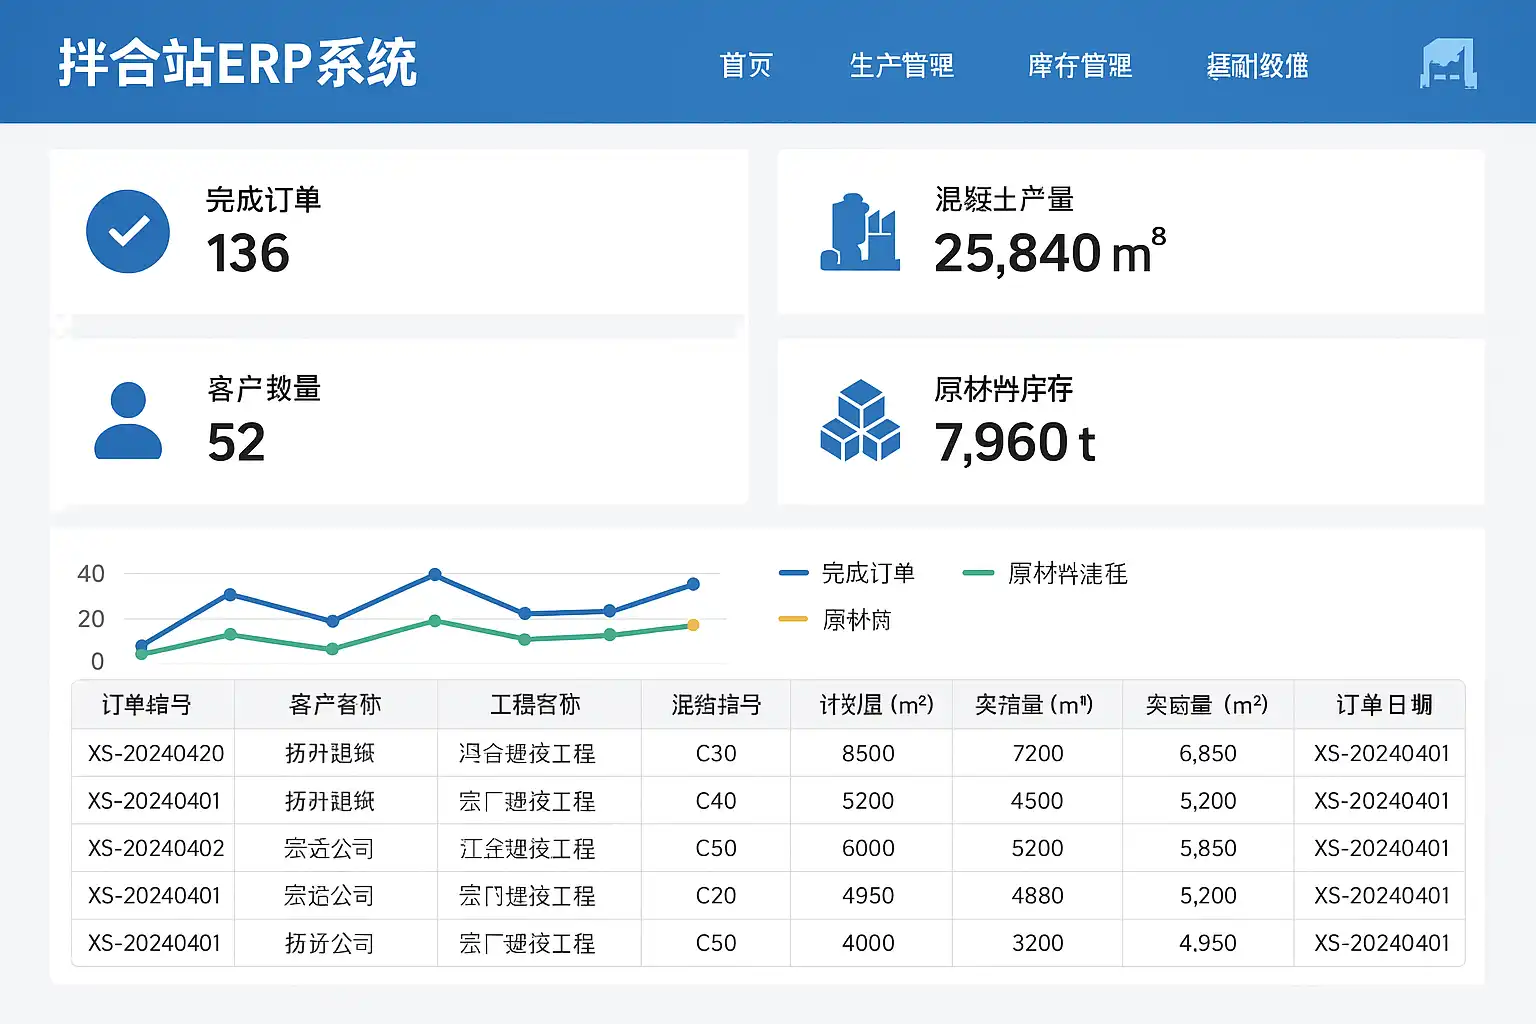Click the yellow line swatch in the chart legend
1536x1024 pixels.
coord(793,619)
